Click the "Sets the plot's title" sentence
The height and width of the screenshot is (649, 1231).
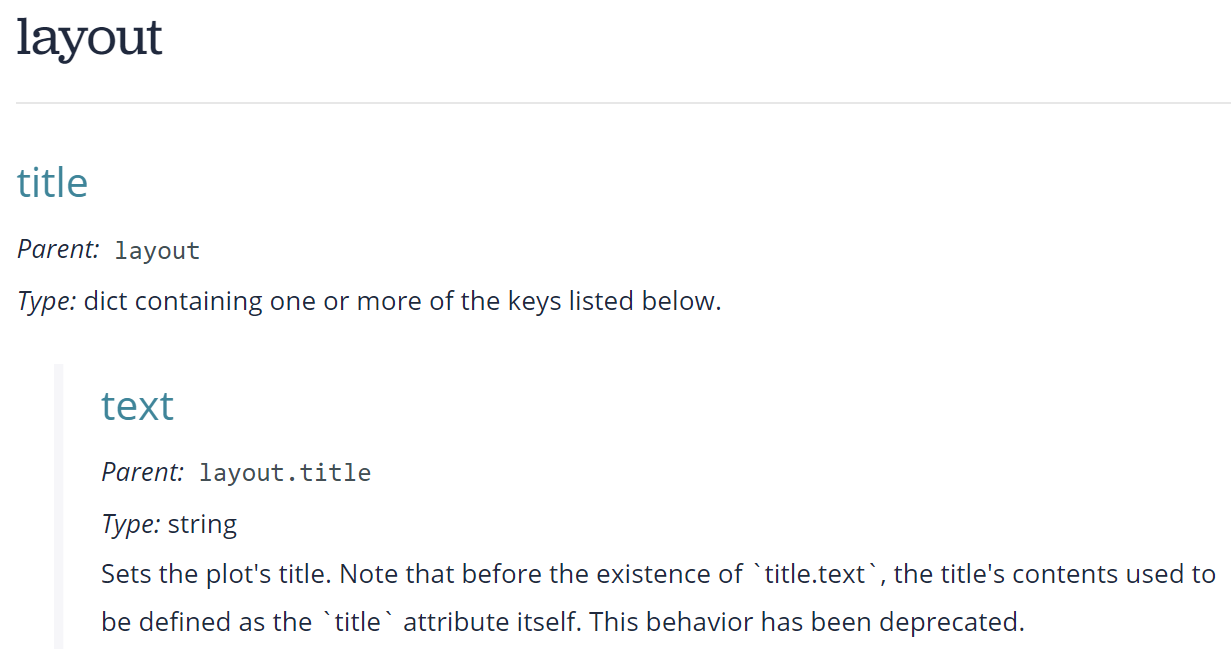point(216,574)
